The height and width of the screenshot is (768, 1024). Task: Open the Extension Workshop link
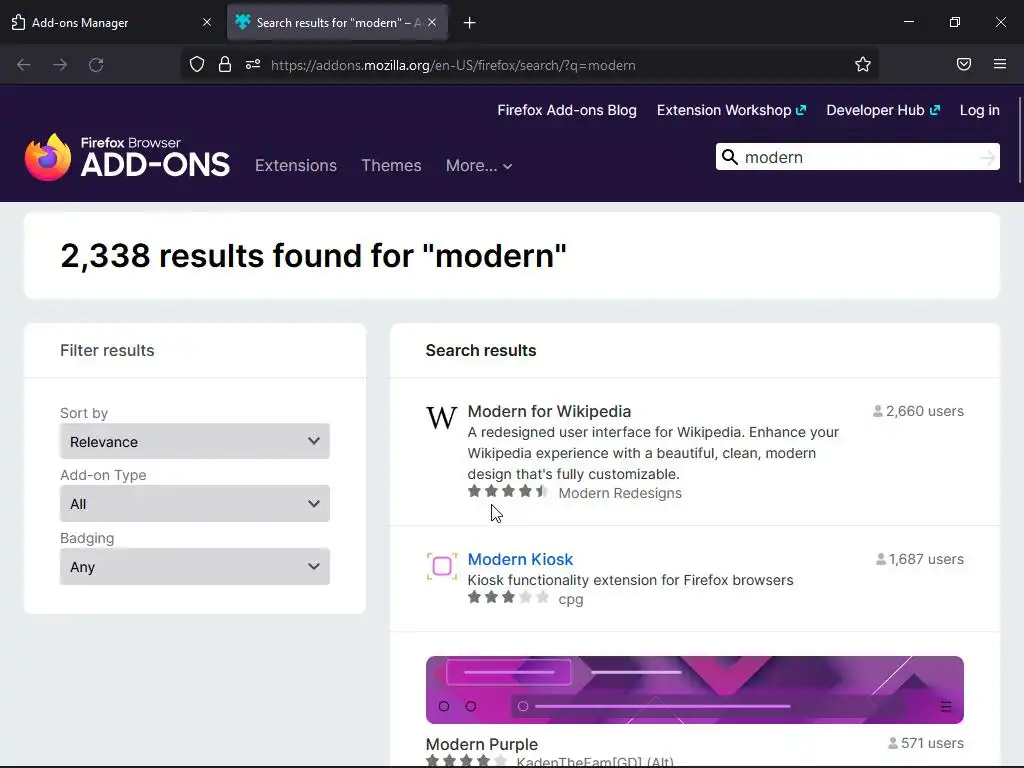click(731, 110)
